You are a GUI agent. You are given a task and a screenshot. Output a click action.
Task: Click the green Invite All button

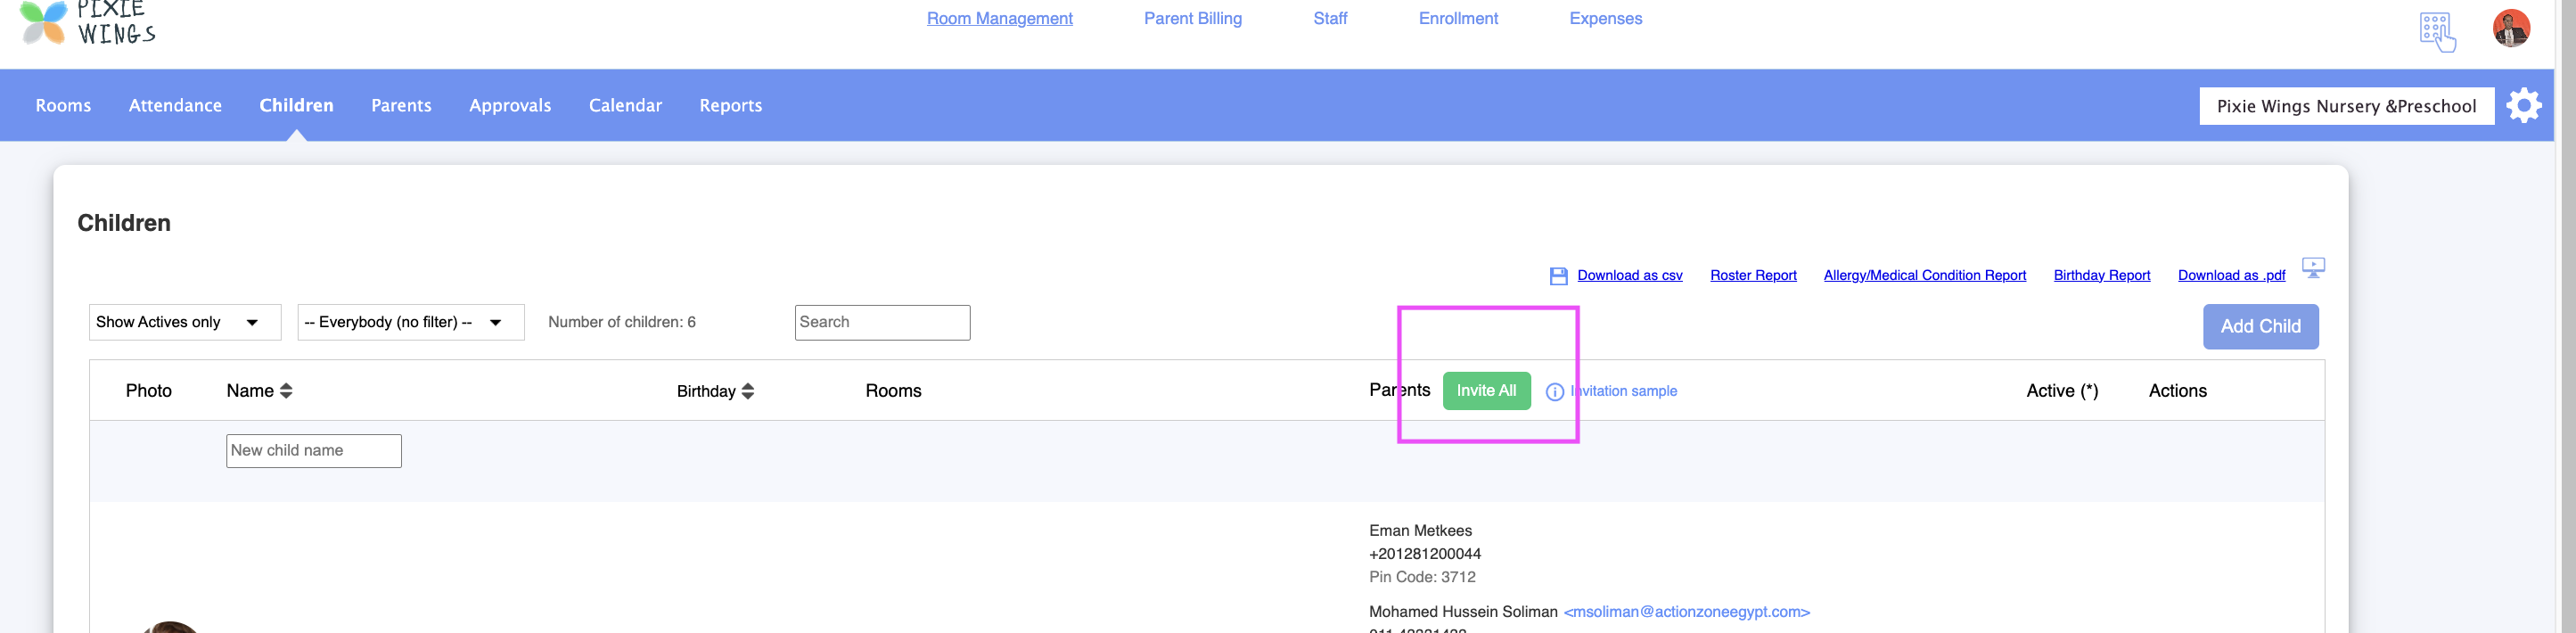(x=1486, y=391)
